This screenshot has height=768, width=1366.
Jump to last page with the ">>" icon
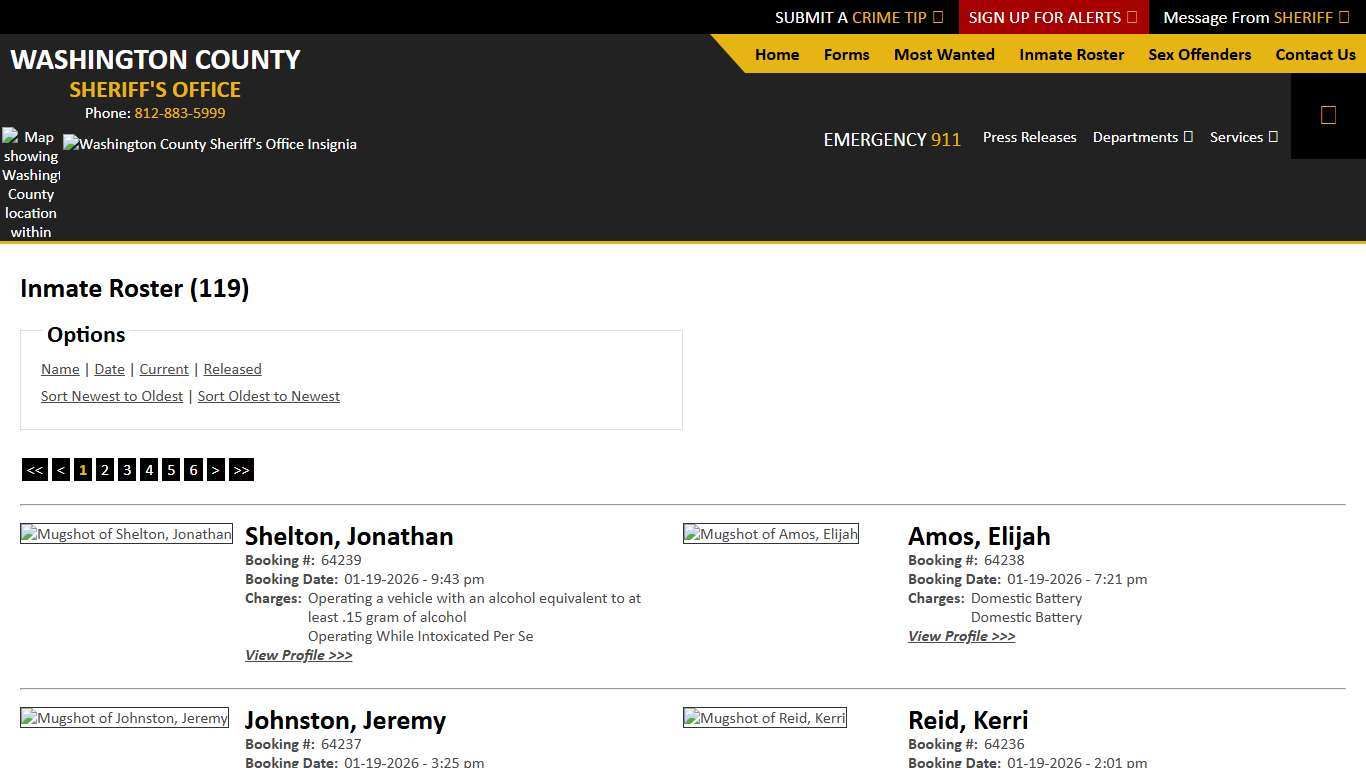[x=241, y=469]
